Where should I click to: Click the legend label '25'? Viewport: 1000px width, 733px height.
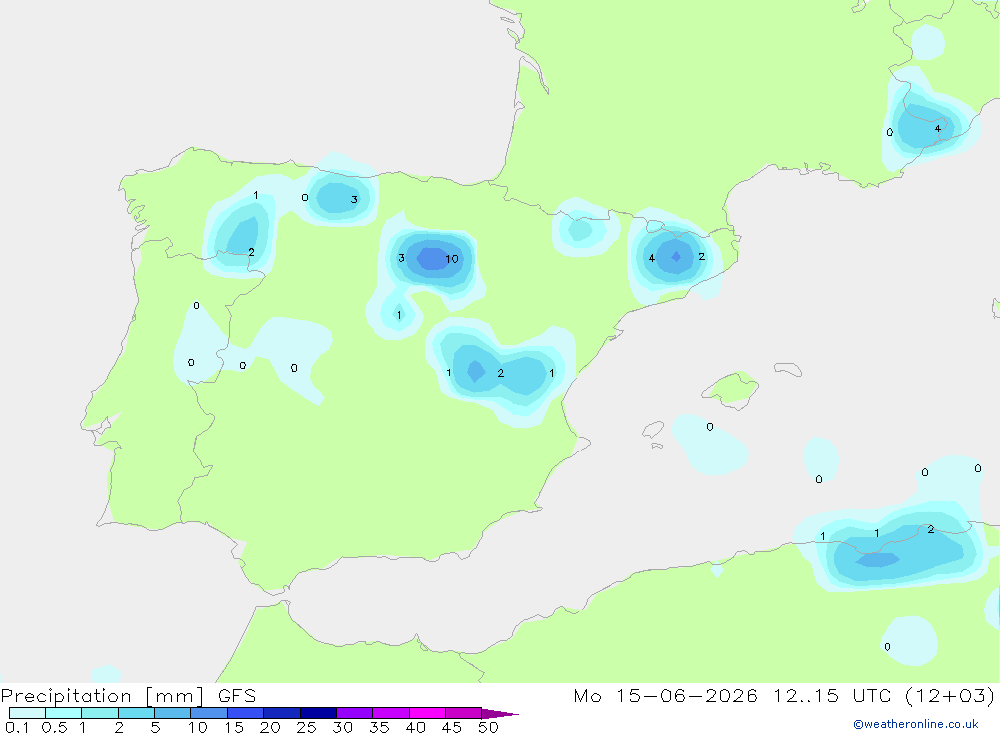tap(306, 727)
